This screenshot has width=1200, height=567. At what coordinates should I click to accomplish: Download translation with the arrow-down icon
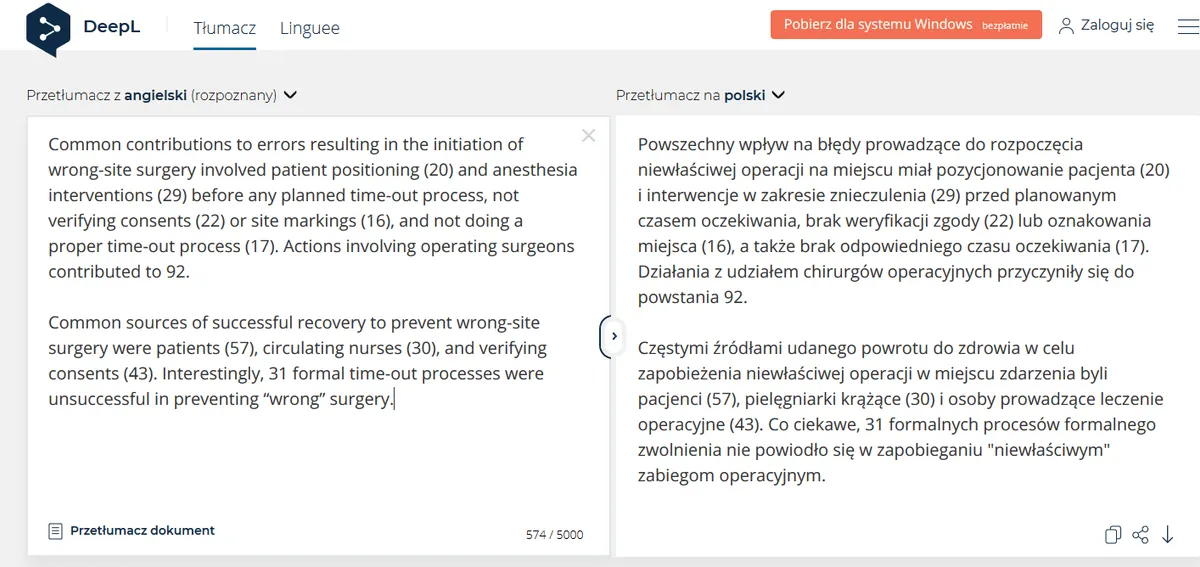tap(1167, 535)
